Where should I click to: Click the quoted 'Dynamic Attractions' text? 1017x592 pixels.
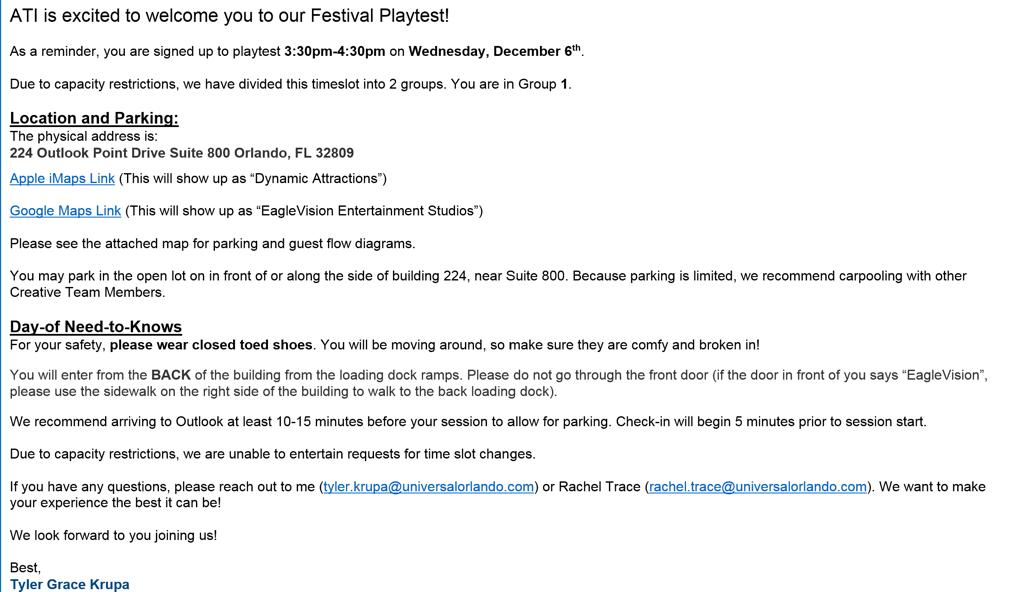click(x=316, y=178)
